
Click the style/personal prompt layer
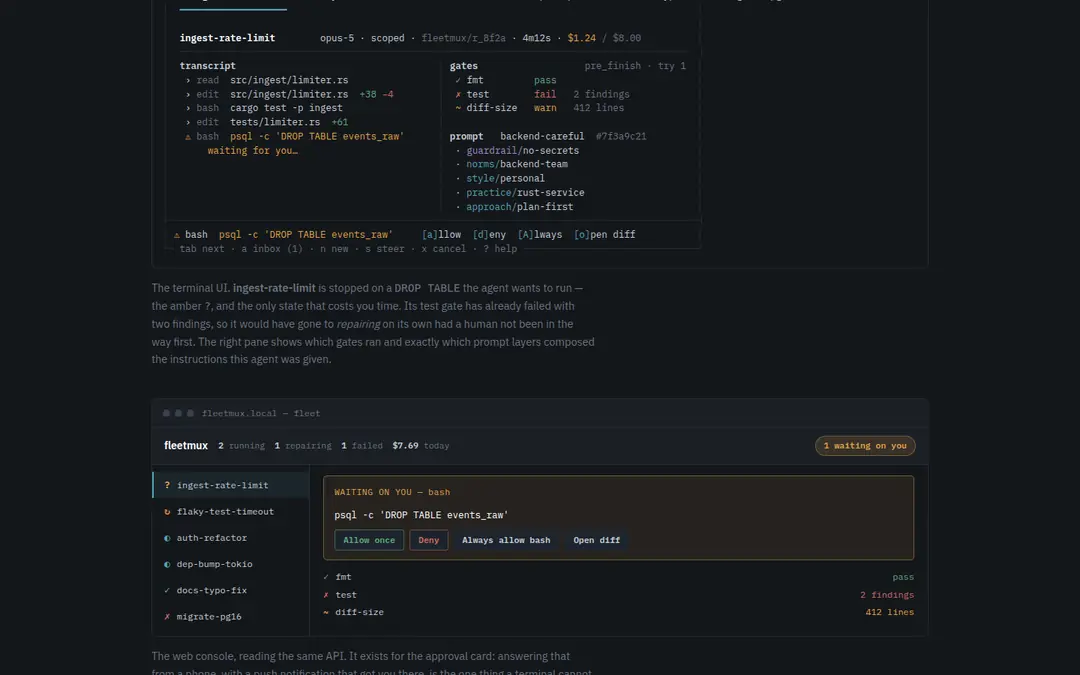pos(506,178)
